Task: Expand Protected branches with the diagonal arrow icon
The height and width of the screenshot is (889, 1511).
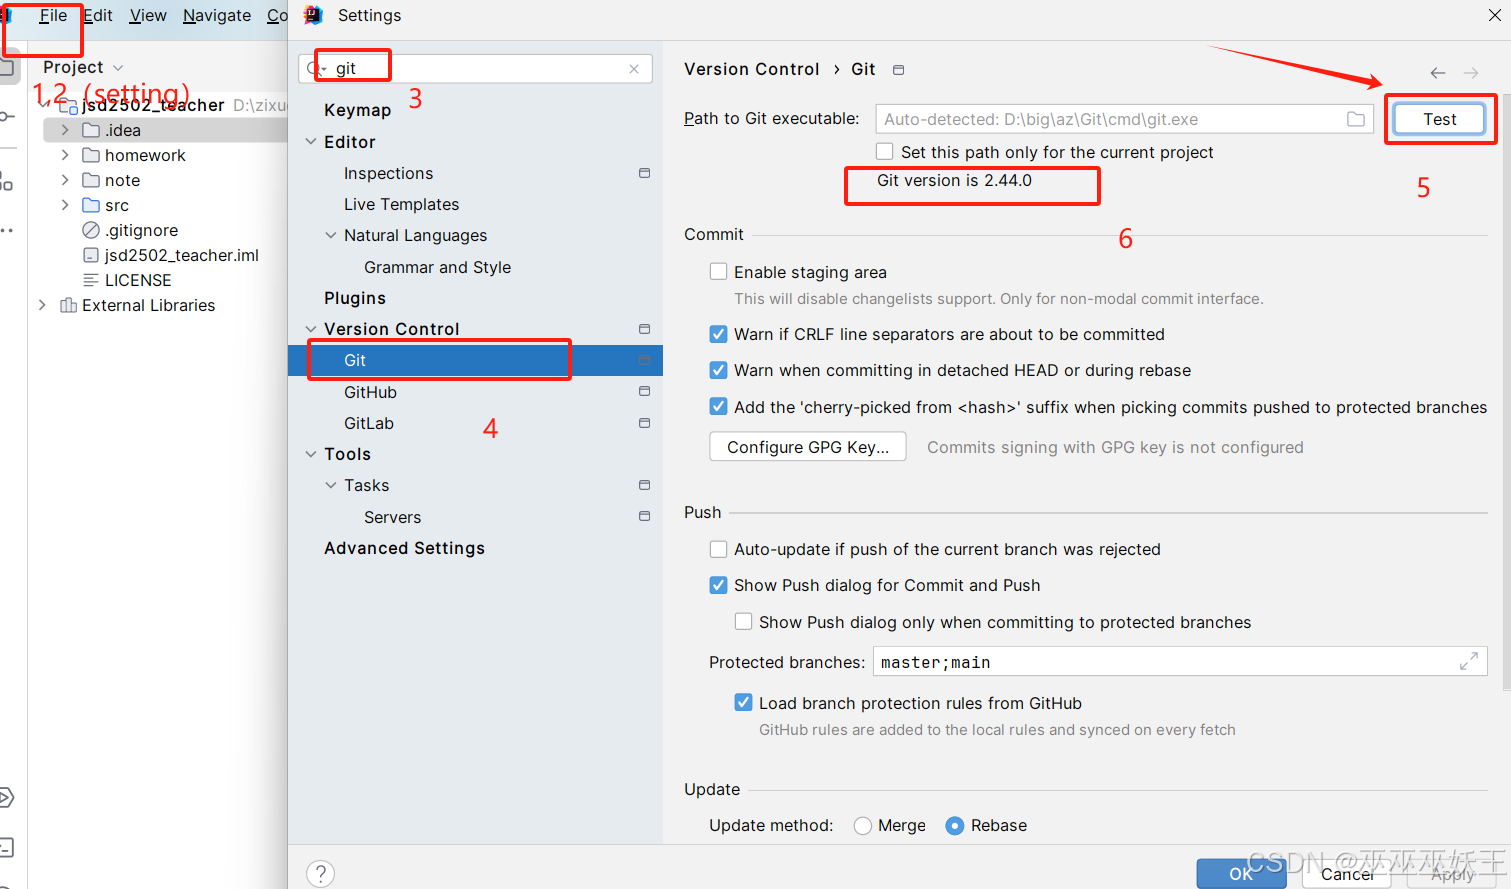Action: 1469,661
